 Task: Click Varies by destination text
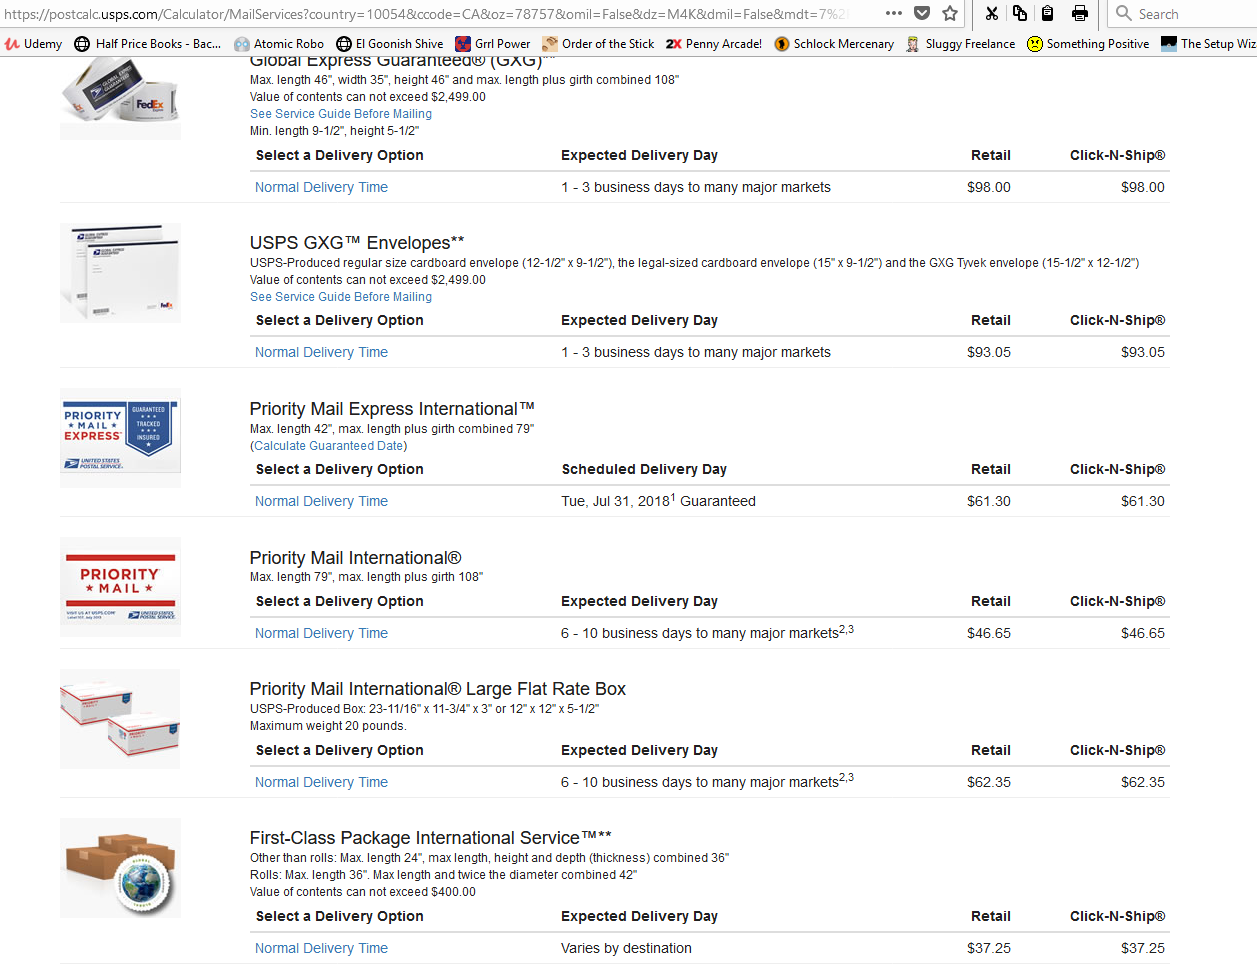click(x=626, y=948)
